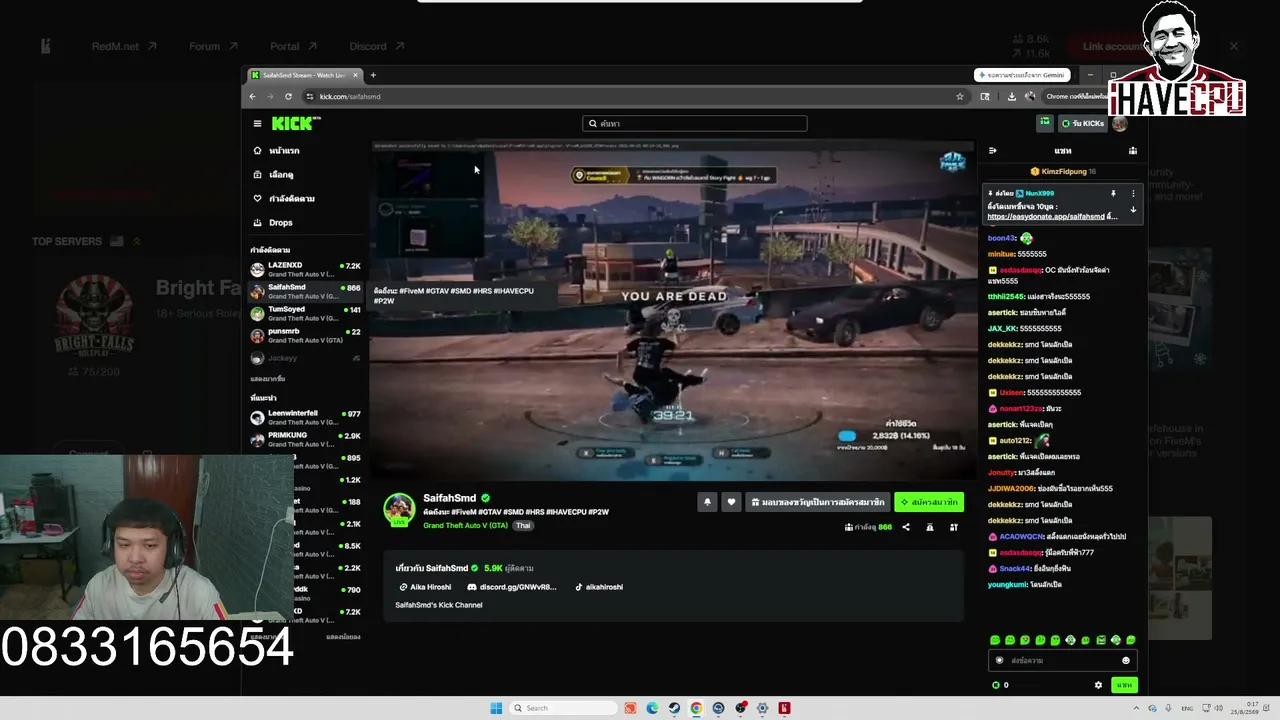Bookmark this page with the star icon

tap(960, 96)
